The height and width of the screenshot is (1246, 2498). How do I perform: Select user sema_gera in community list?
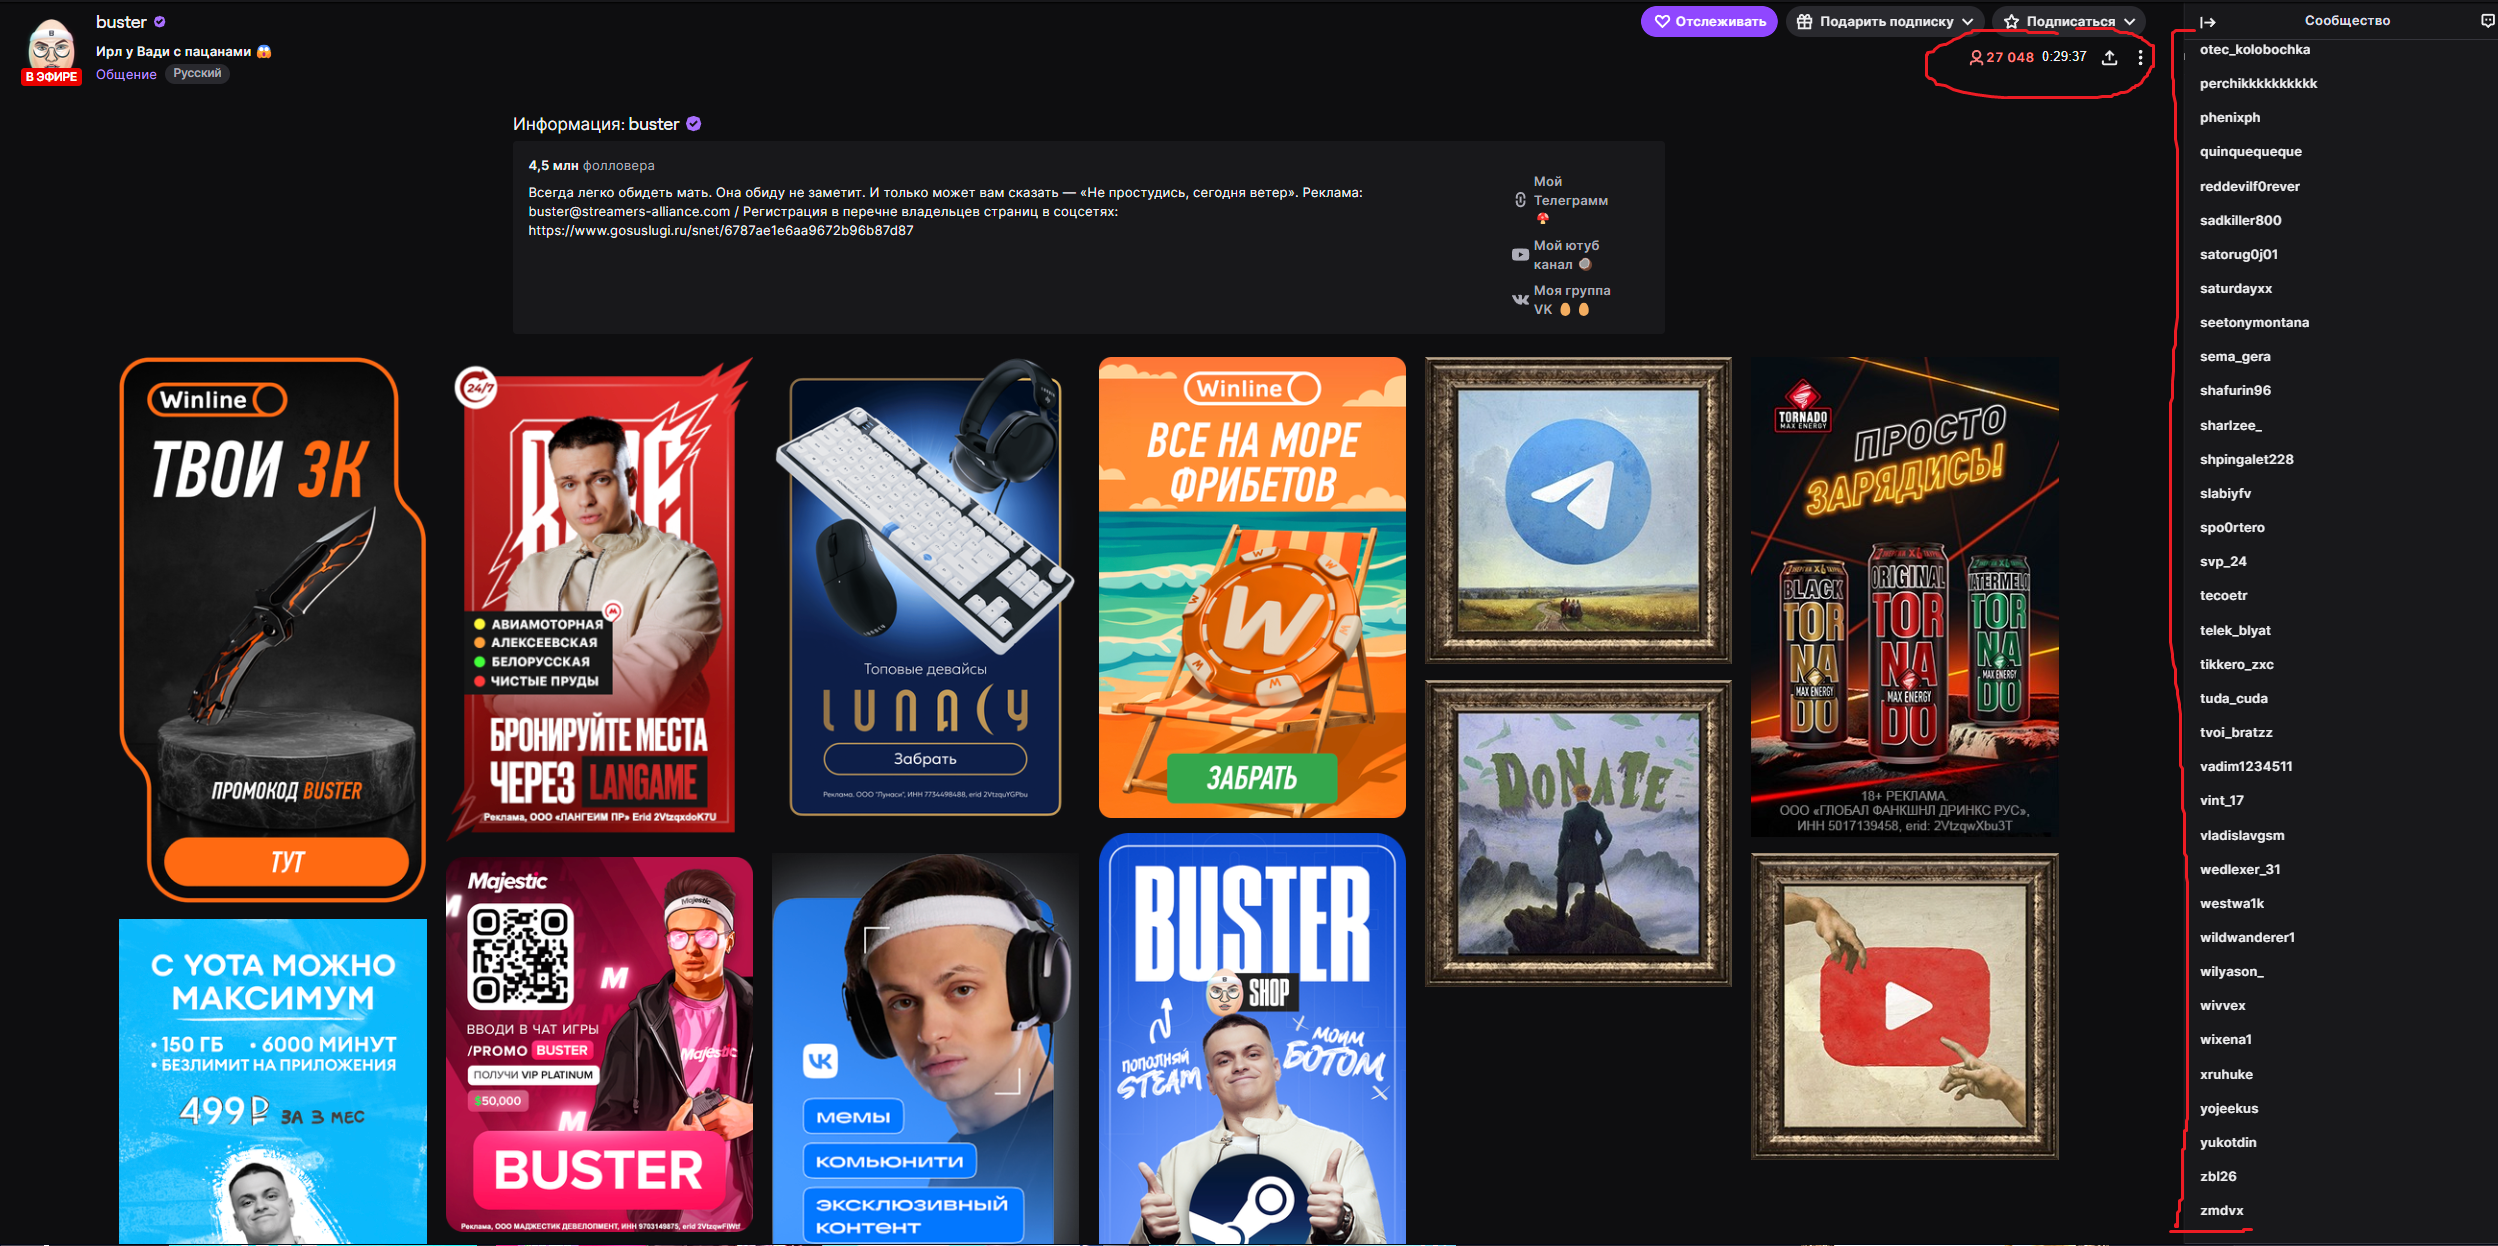tap(2235, 356)
